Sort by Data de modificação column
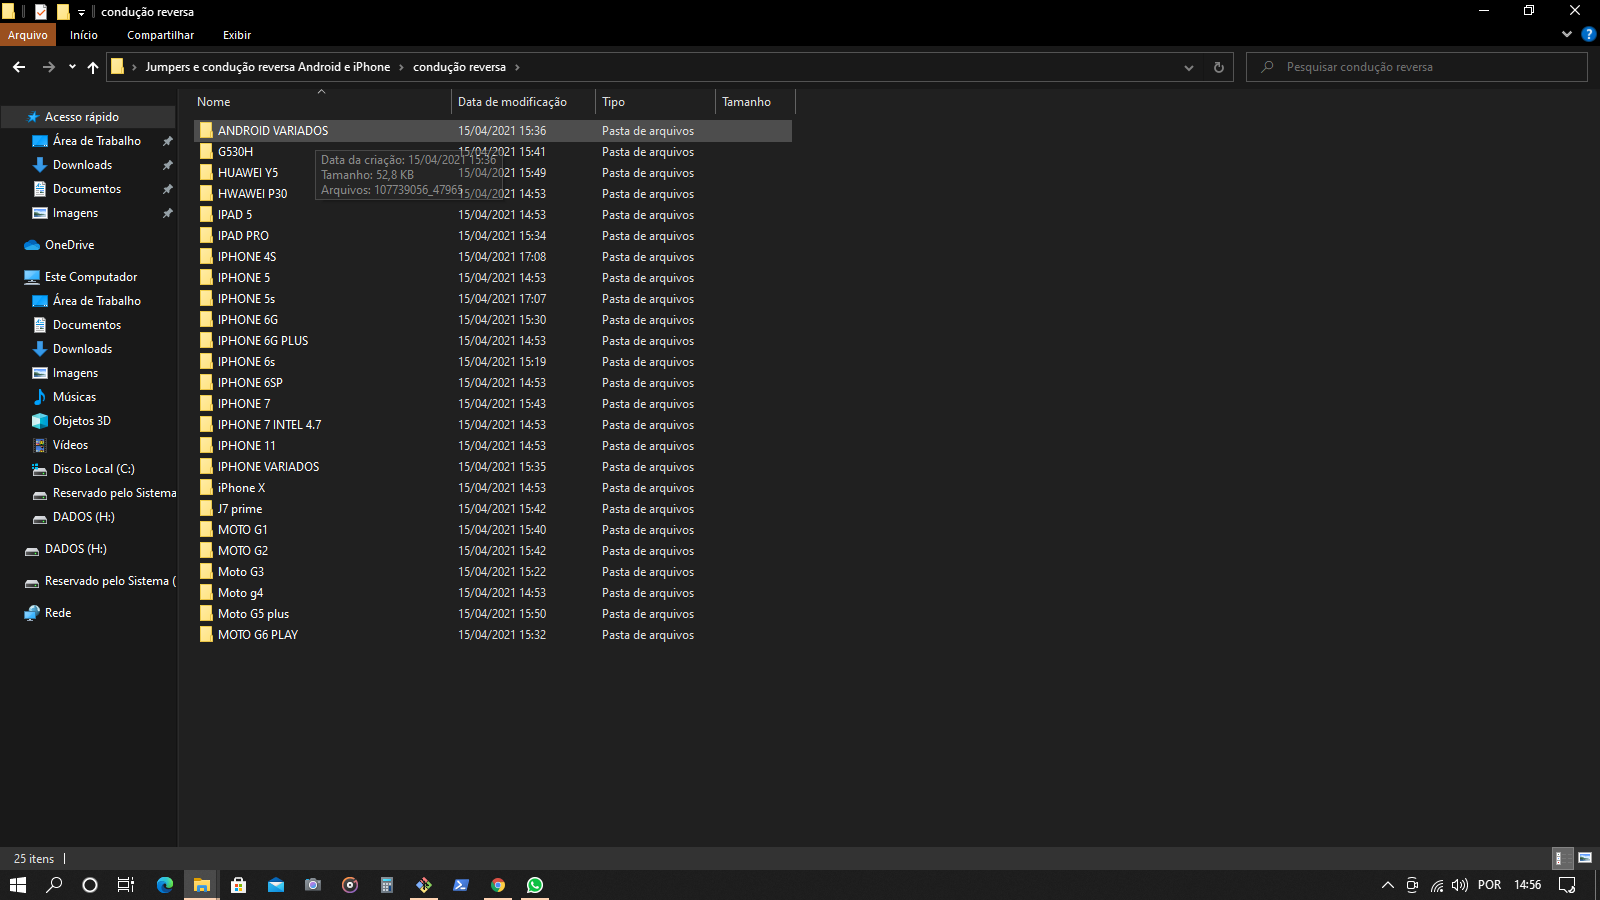The height and width of the screenshot is (900, 1600). 523,102
